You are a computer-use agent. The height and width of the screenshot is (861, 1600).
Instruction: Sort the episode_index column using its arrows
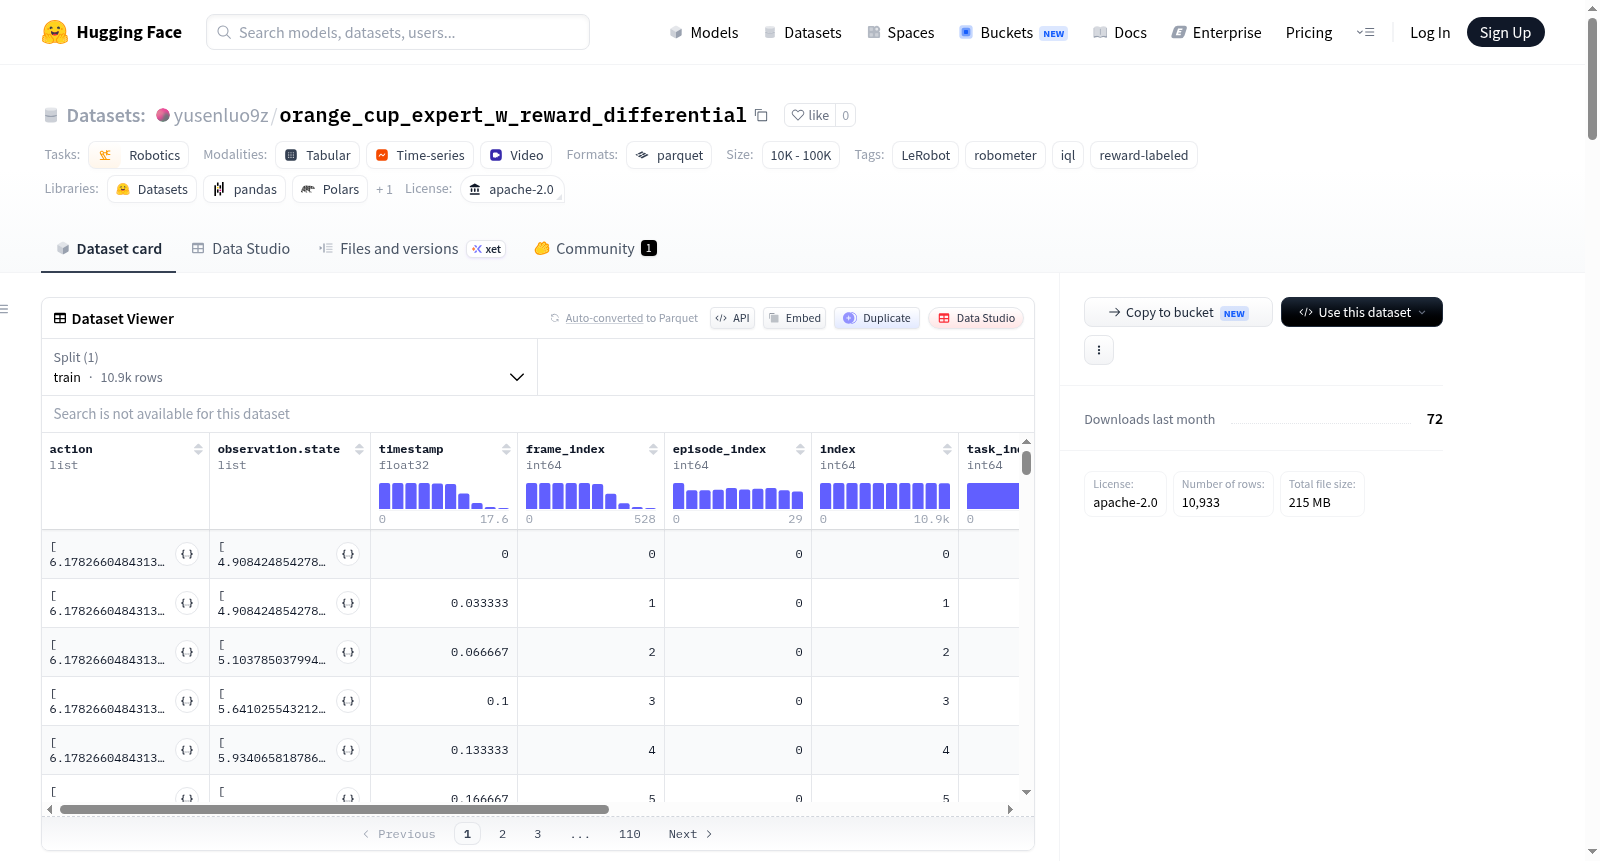tap(800, 449)
